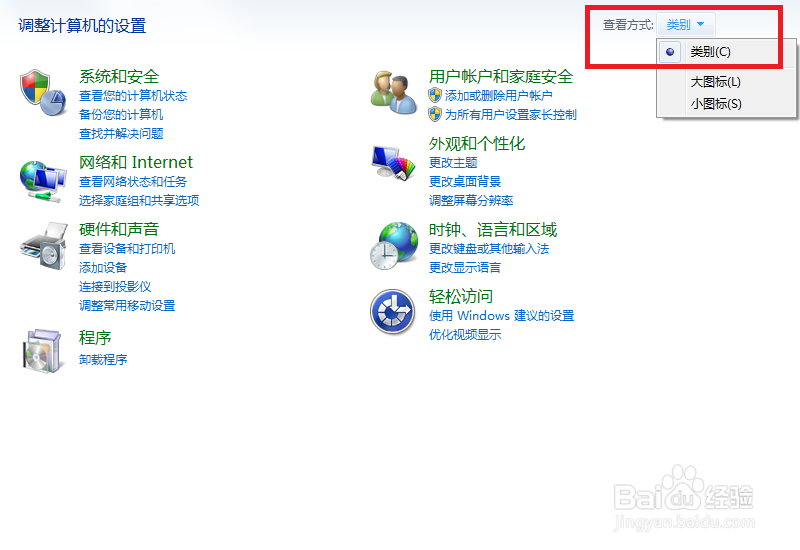Open the 用户帐户和家庭安全 people icon

click(x=393, y=92)
